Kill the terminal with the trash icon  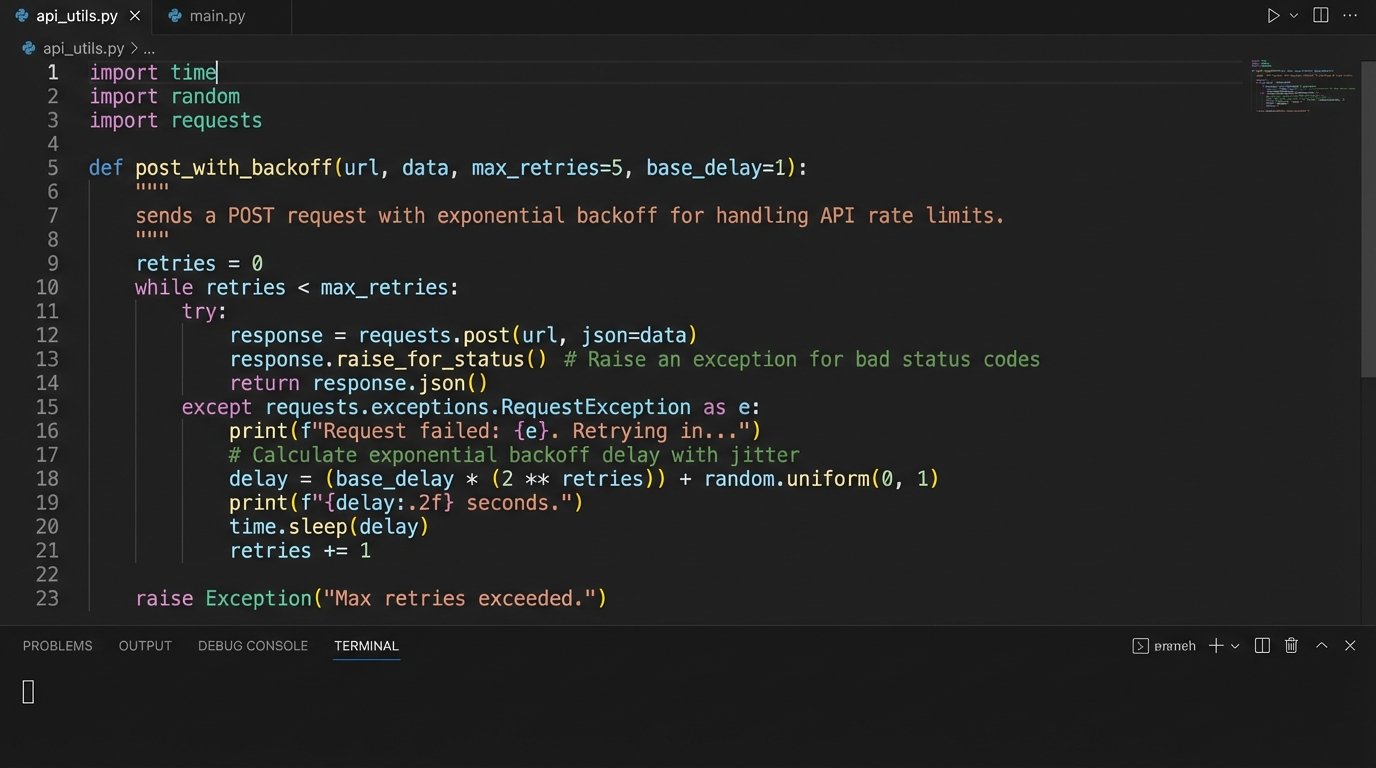pos(1291,646)
